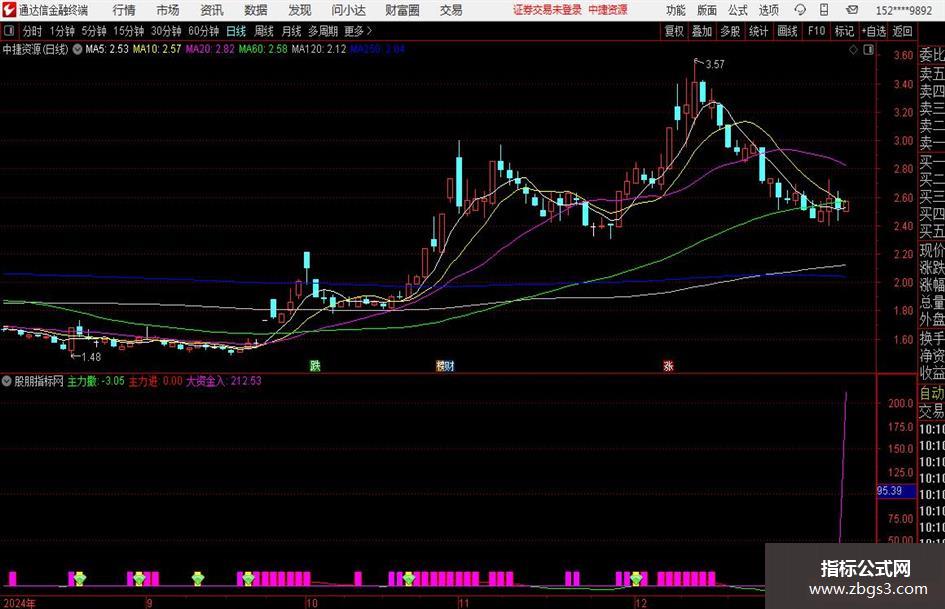This screenshot has height=609, width=945.
Task: Switch to 5分钟 chart period
Action: click(93, 31)
